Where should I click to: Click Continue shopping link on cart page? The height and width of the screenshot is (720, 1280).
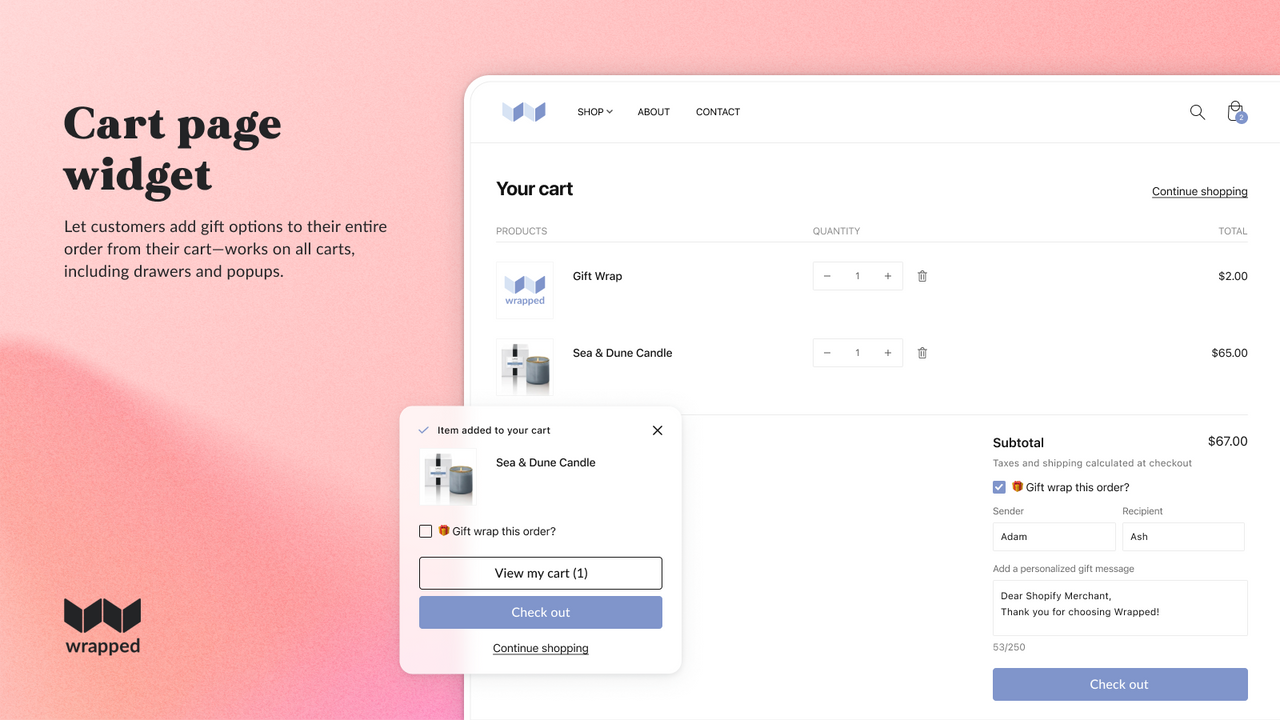click(x=1200, y=191)
